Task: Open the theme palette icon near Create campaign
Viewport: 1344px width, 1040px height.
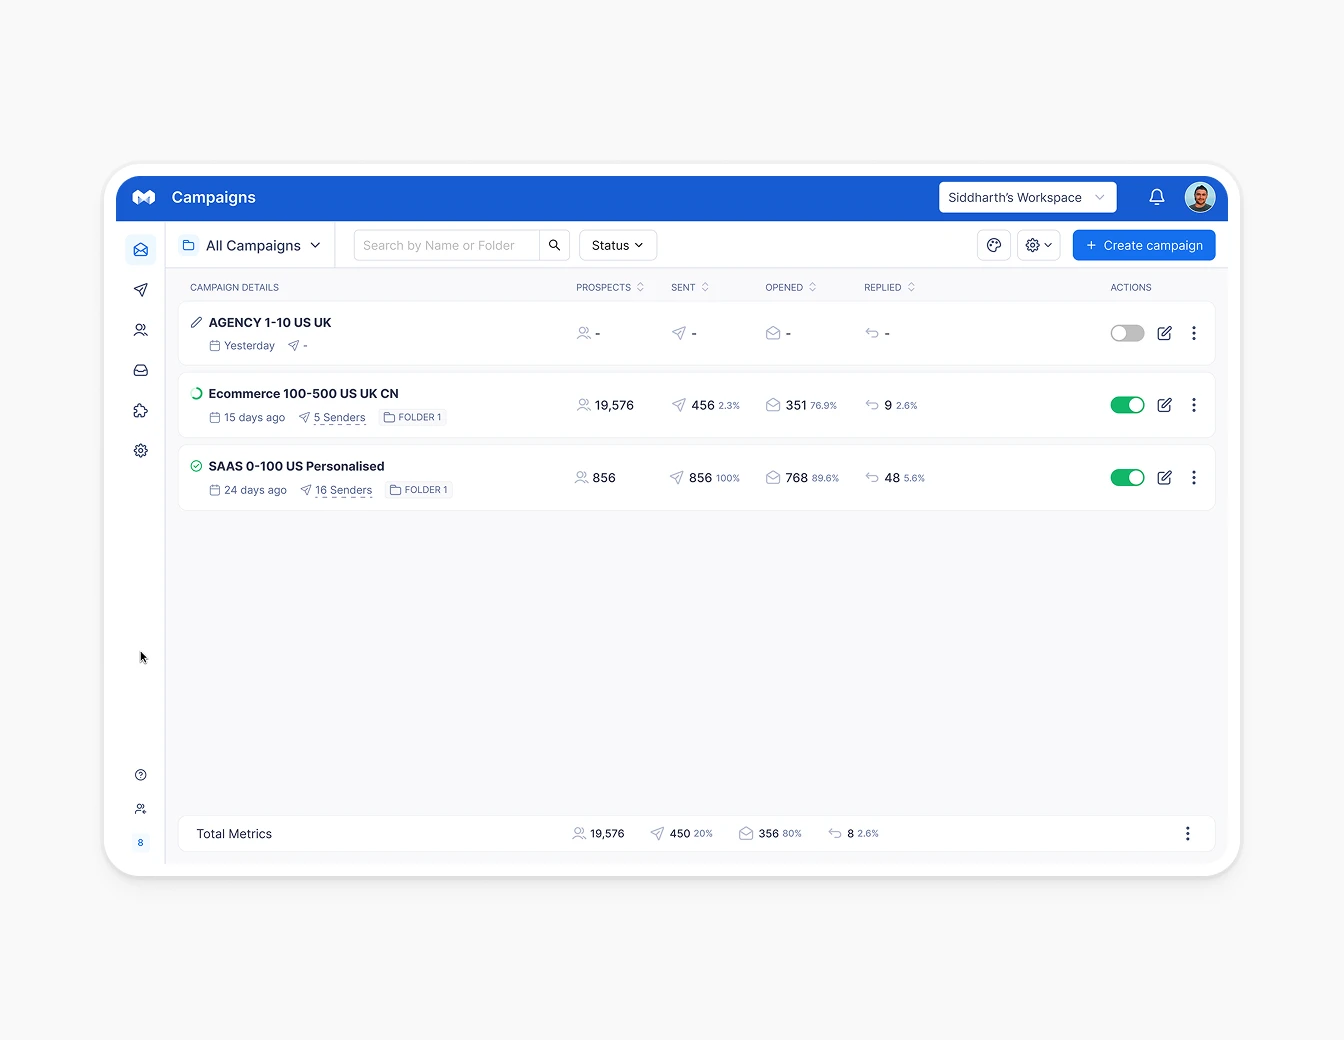Action: 993,245
